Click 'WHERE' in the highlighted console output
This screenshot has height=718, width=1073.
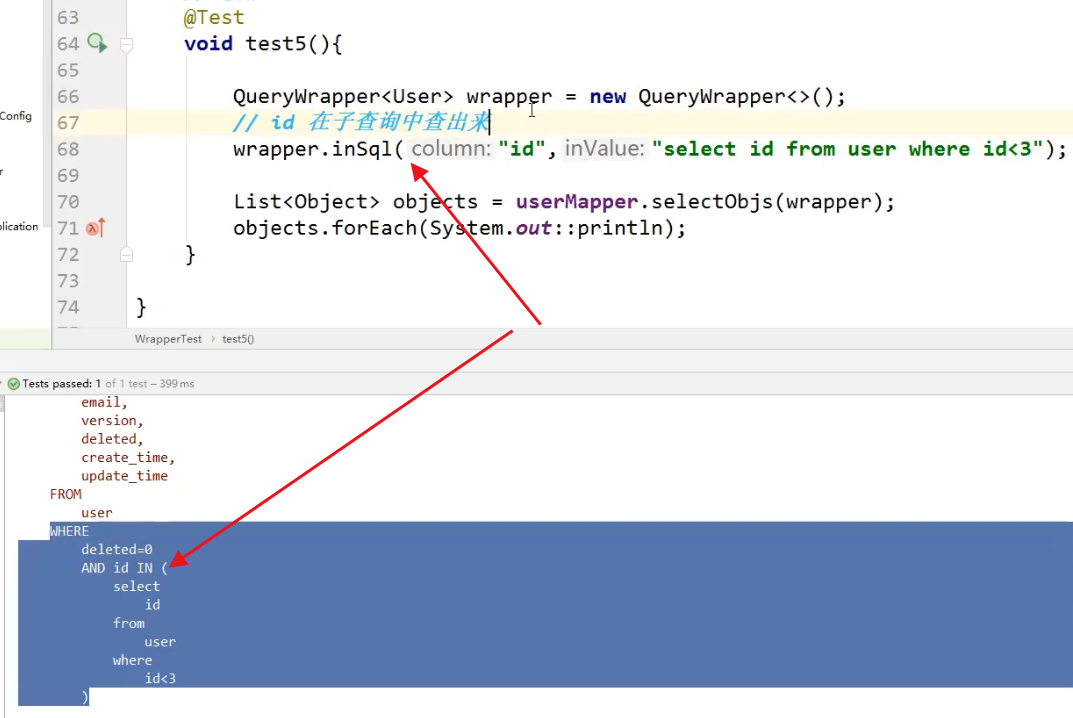[69, 531]
